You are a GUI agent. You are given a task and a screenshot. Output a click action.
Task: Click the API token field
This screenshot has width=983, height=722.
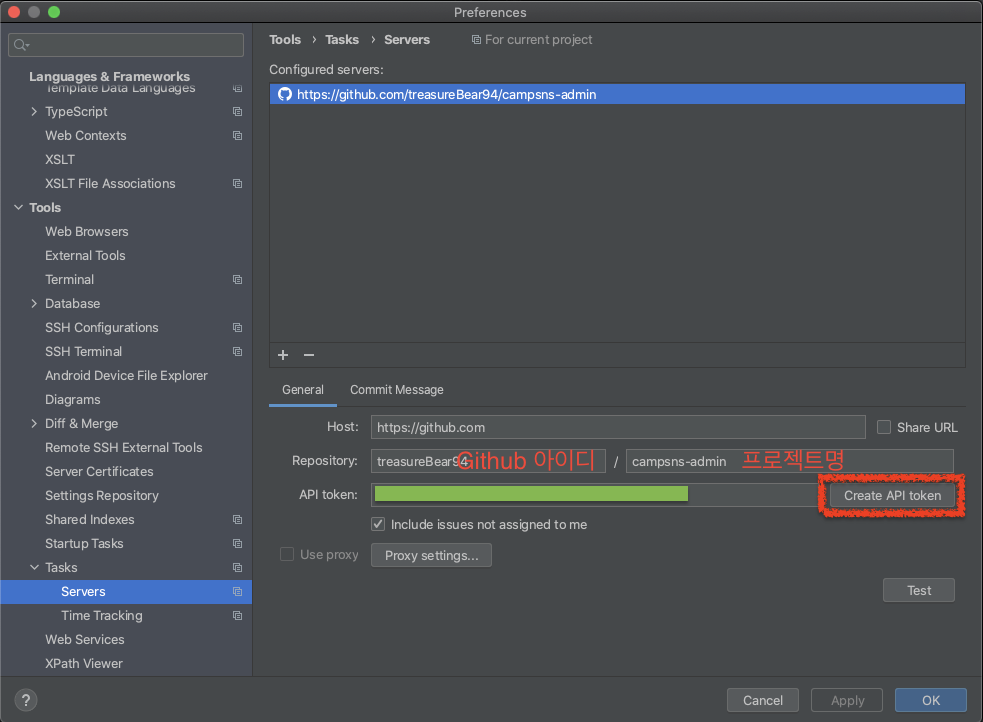[596, 494]
